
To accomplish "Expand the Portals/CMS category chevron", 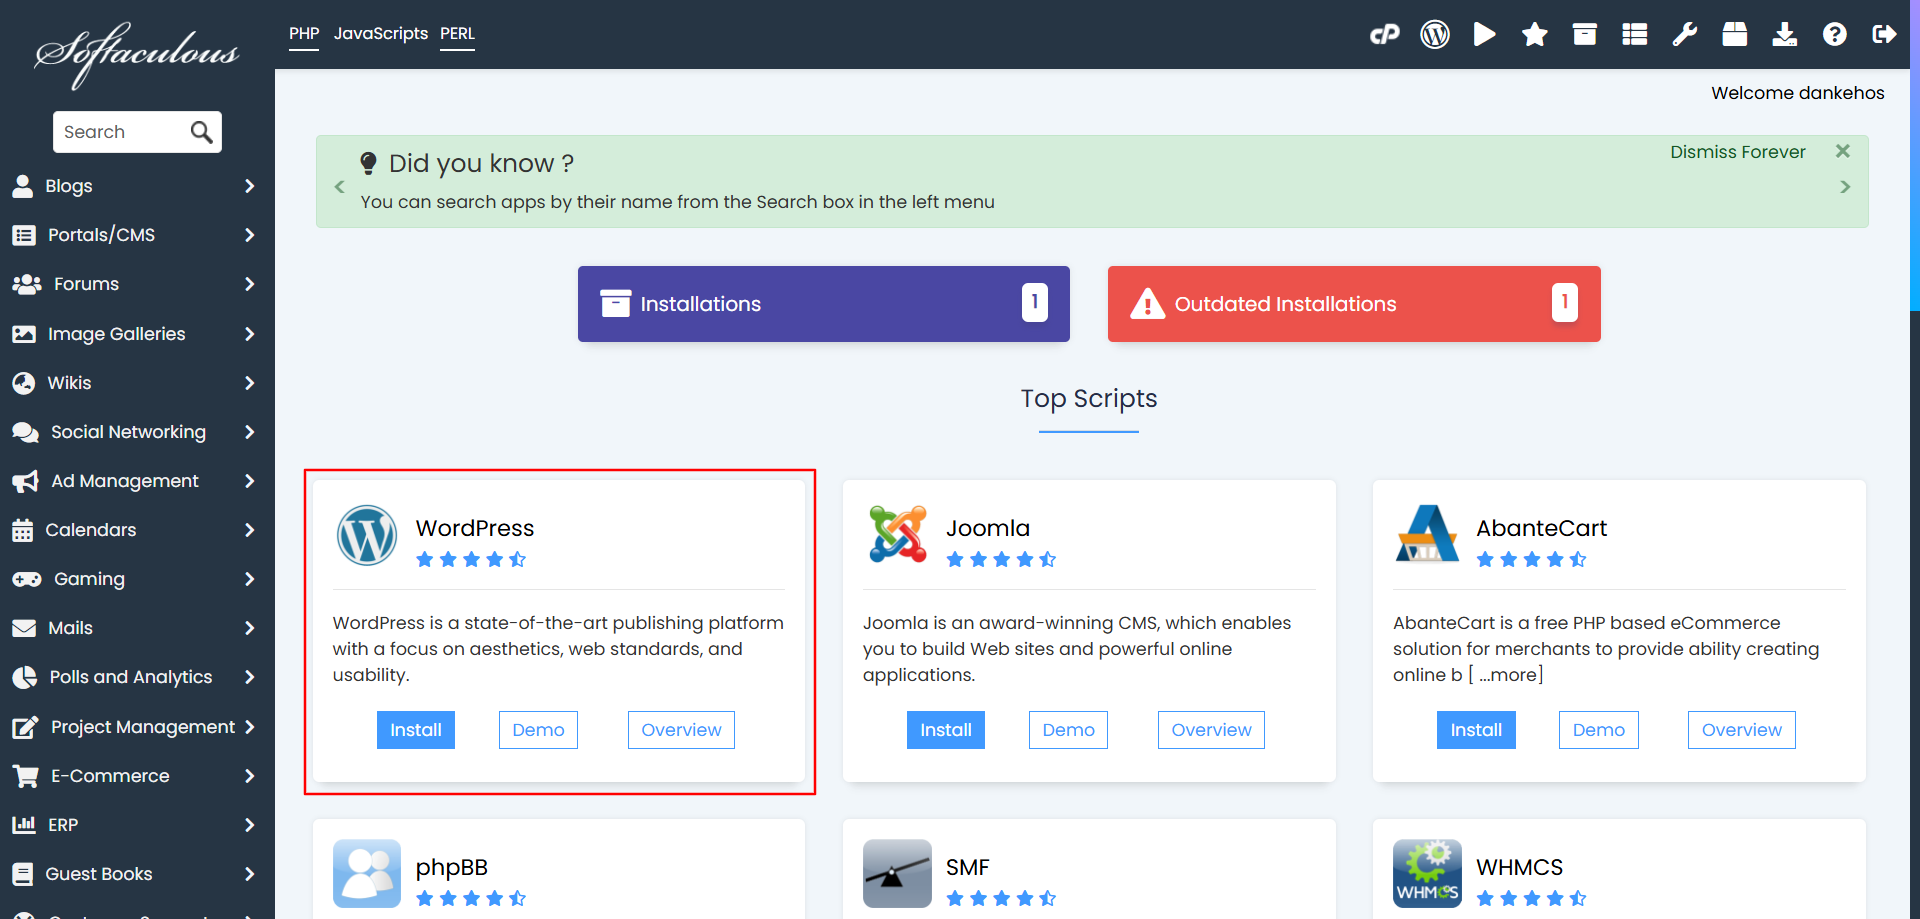I will click(x=249, y=235).
